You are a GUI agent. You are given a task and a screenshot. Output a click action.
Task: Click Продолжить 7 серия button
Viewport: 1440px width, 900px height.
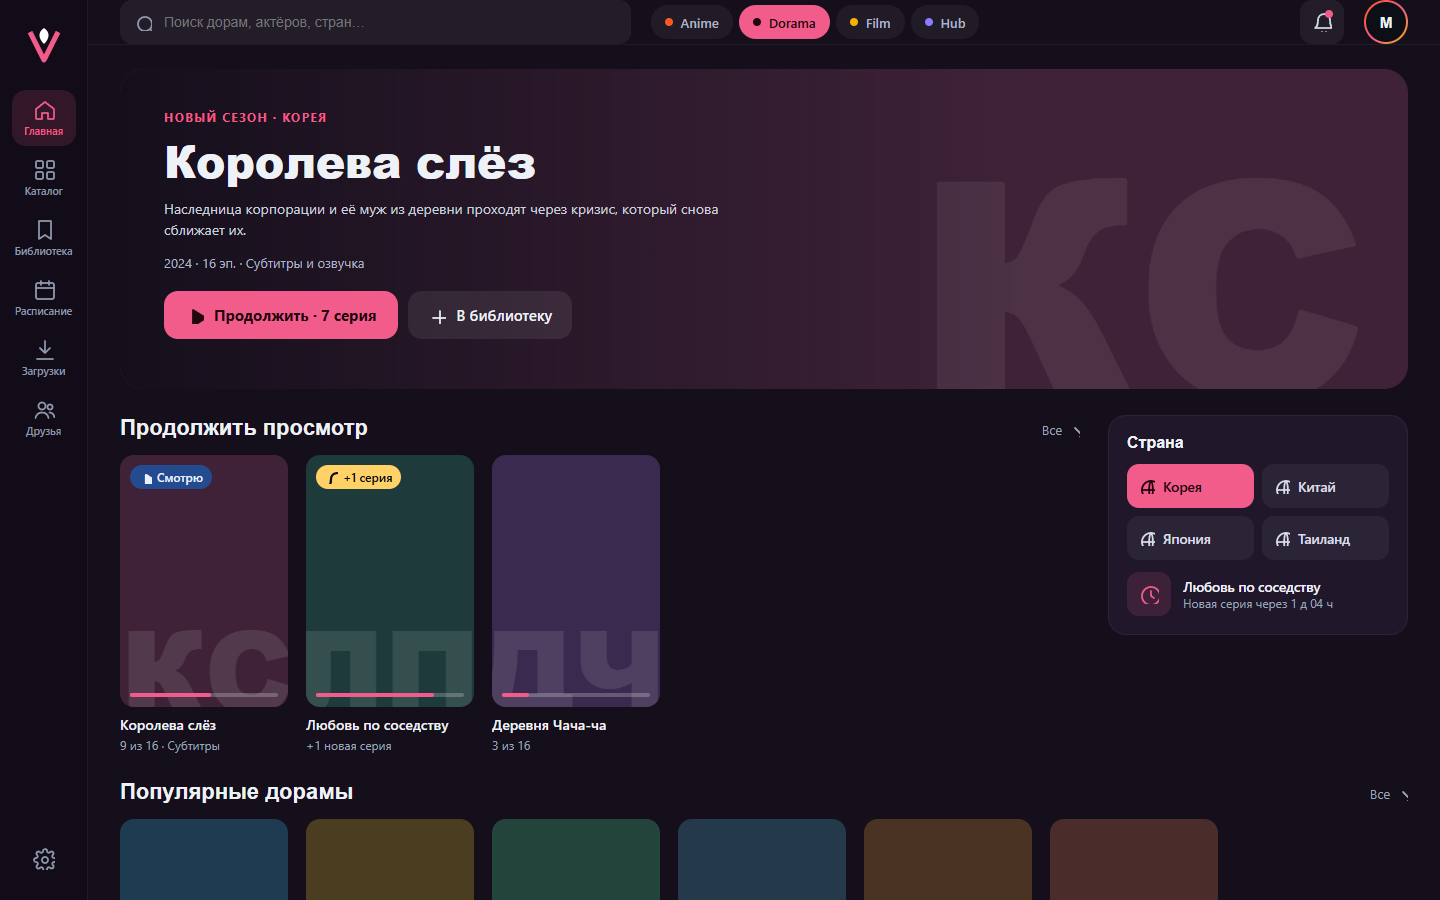[x=281, y=315]
